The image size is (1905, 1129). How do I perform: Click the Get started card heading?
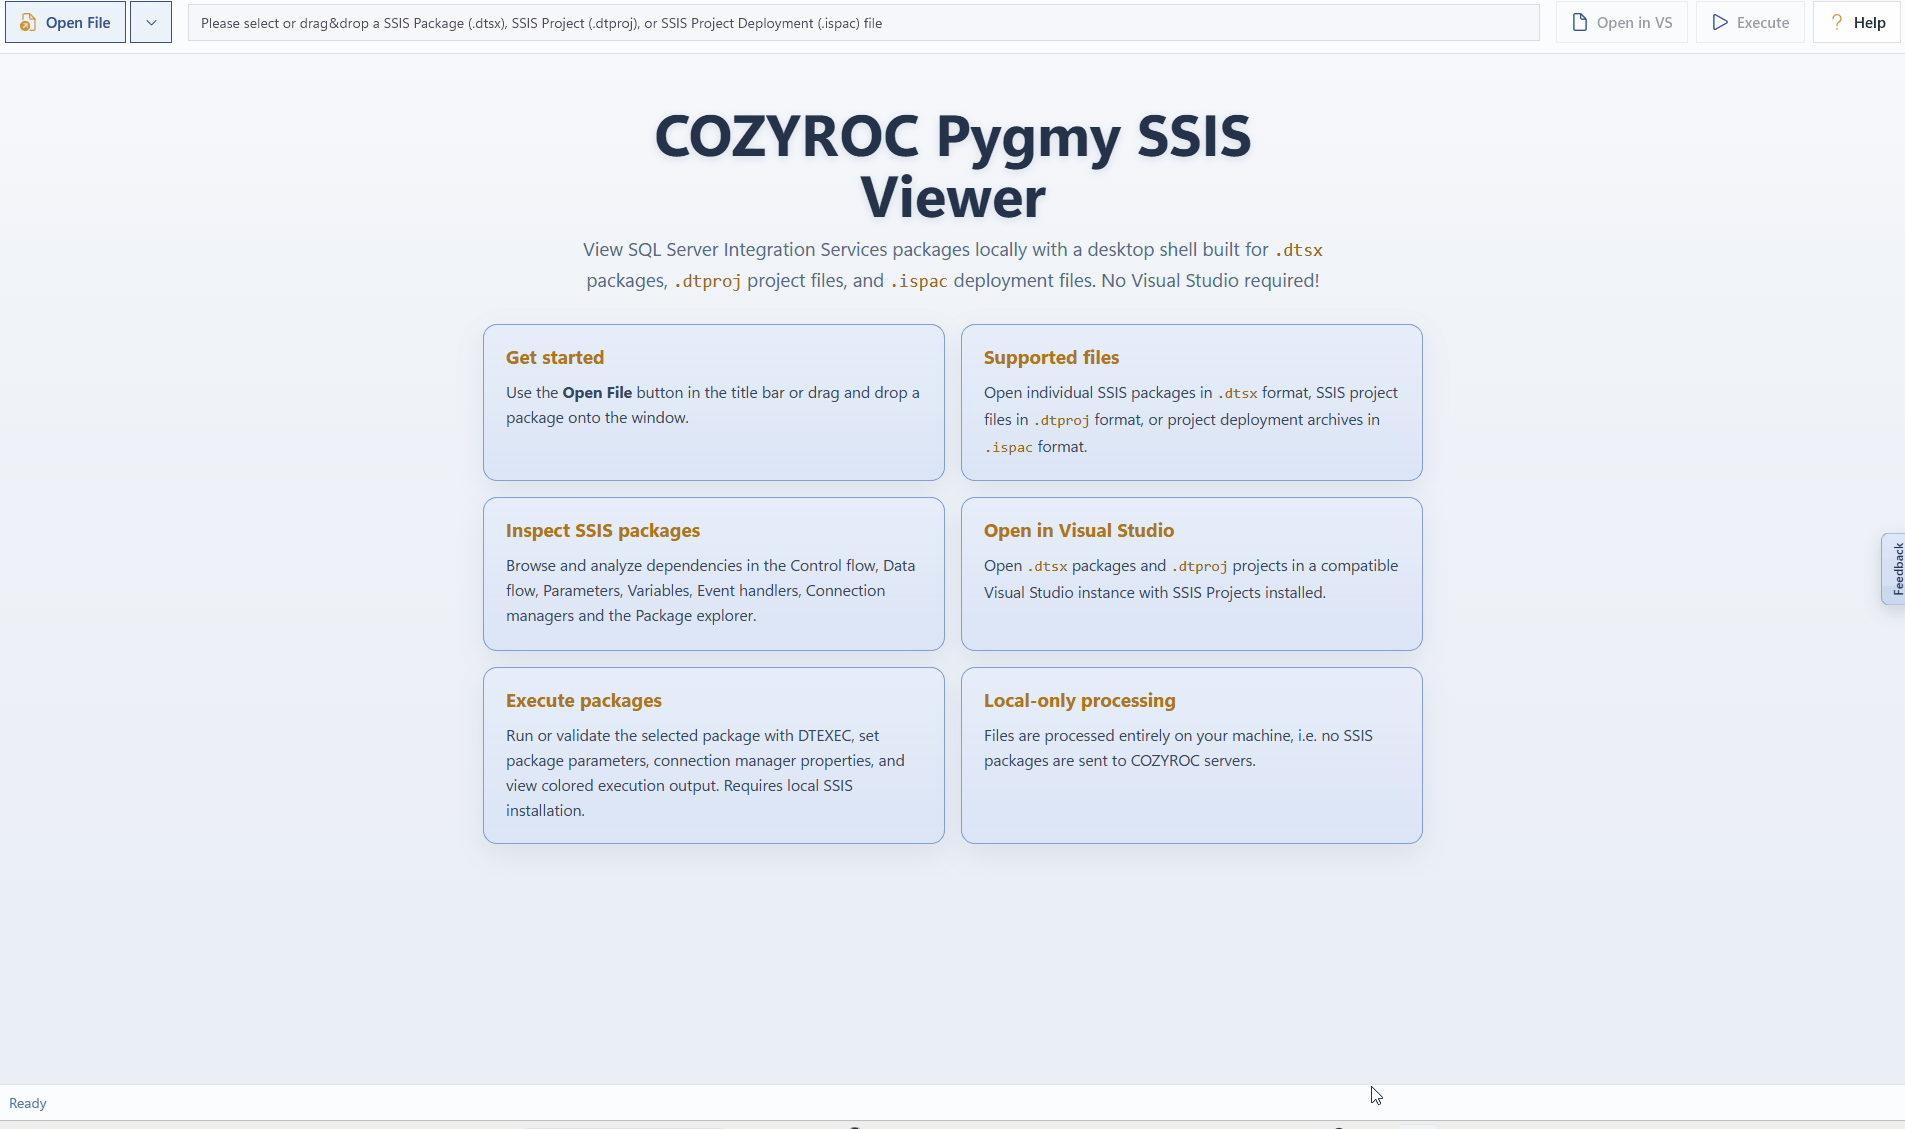(555, 357)
